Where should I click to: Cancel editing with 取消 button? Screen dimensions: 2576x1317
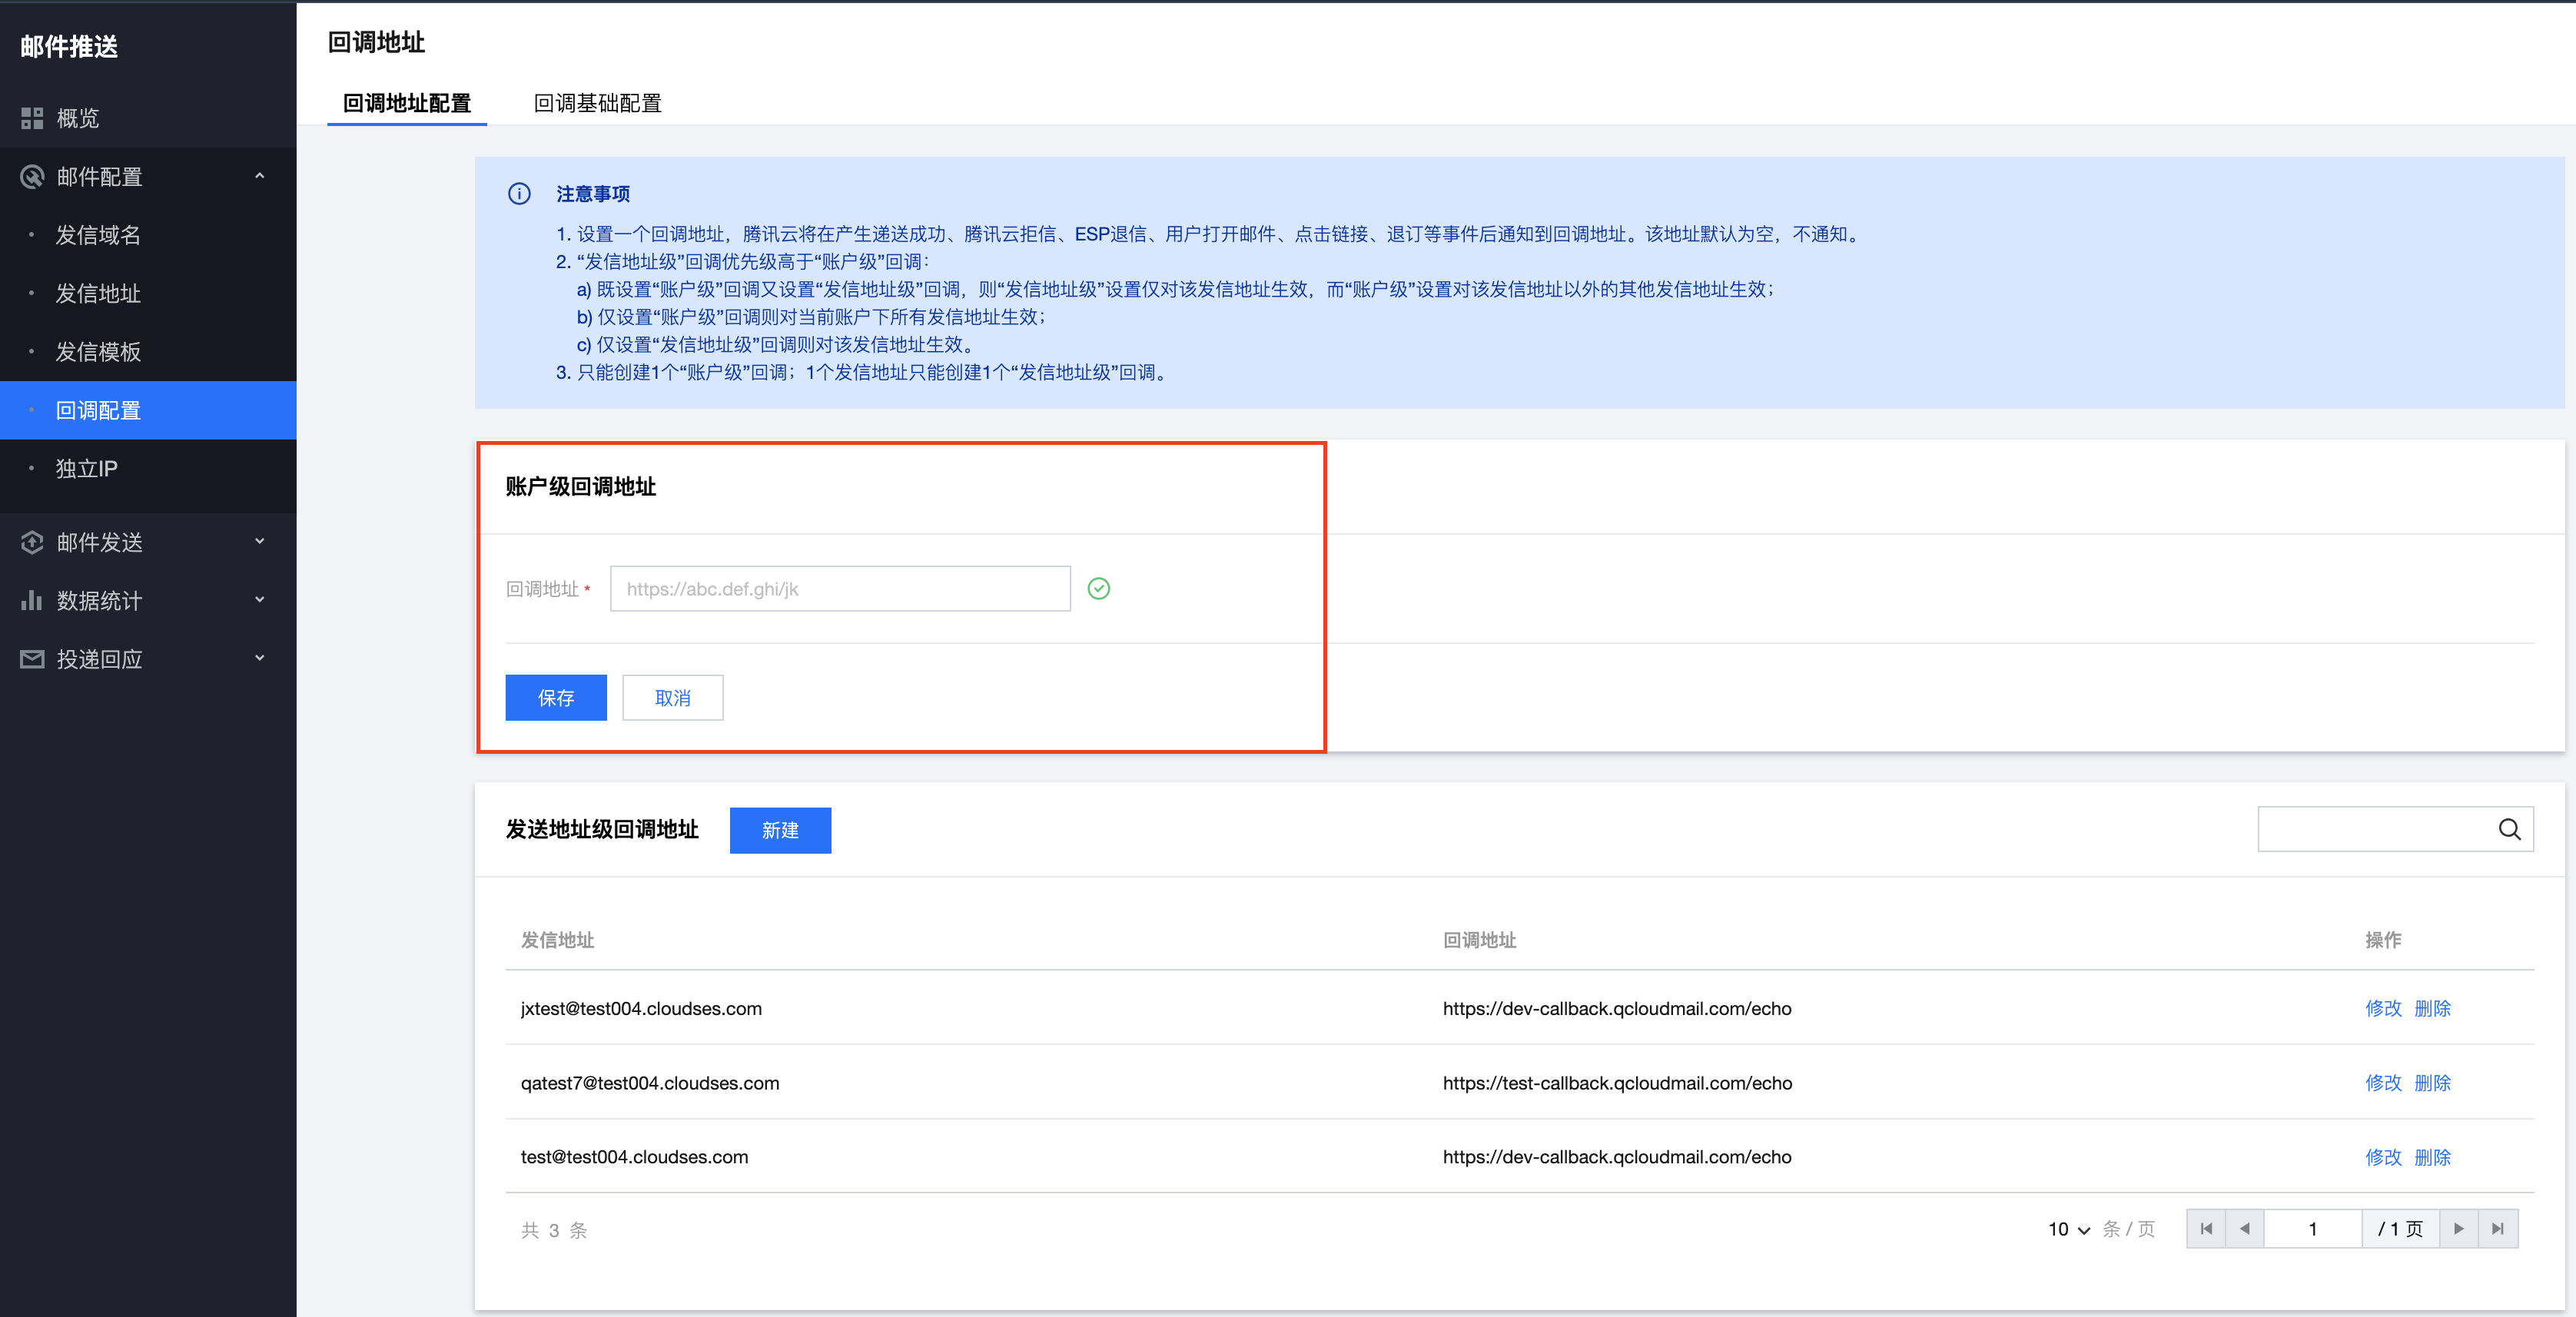[x=673, y=698]
